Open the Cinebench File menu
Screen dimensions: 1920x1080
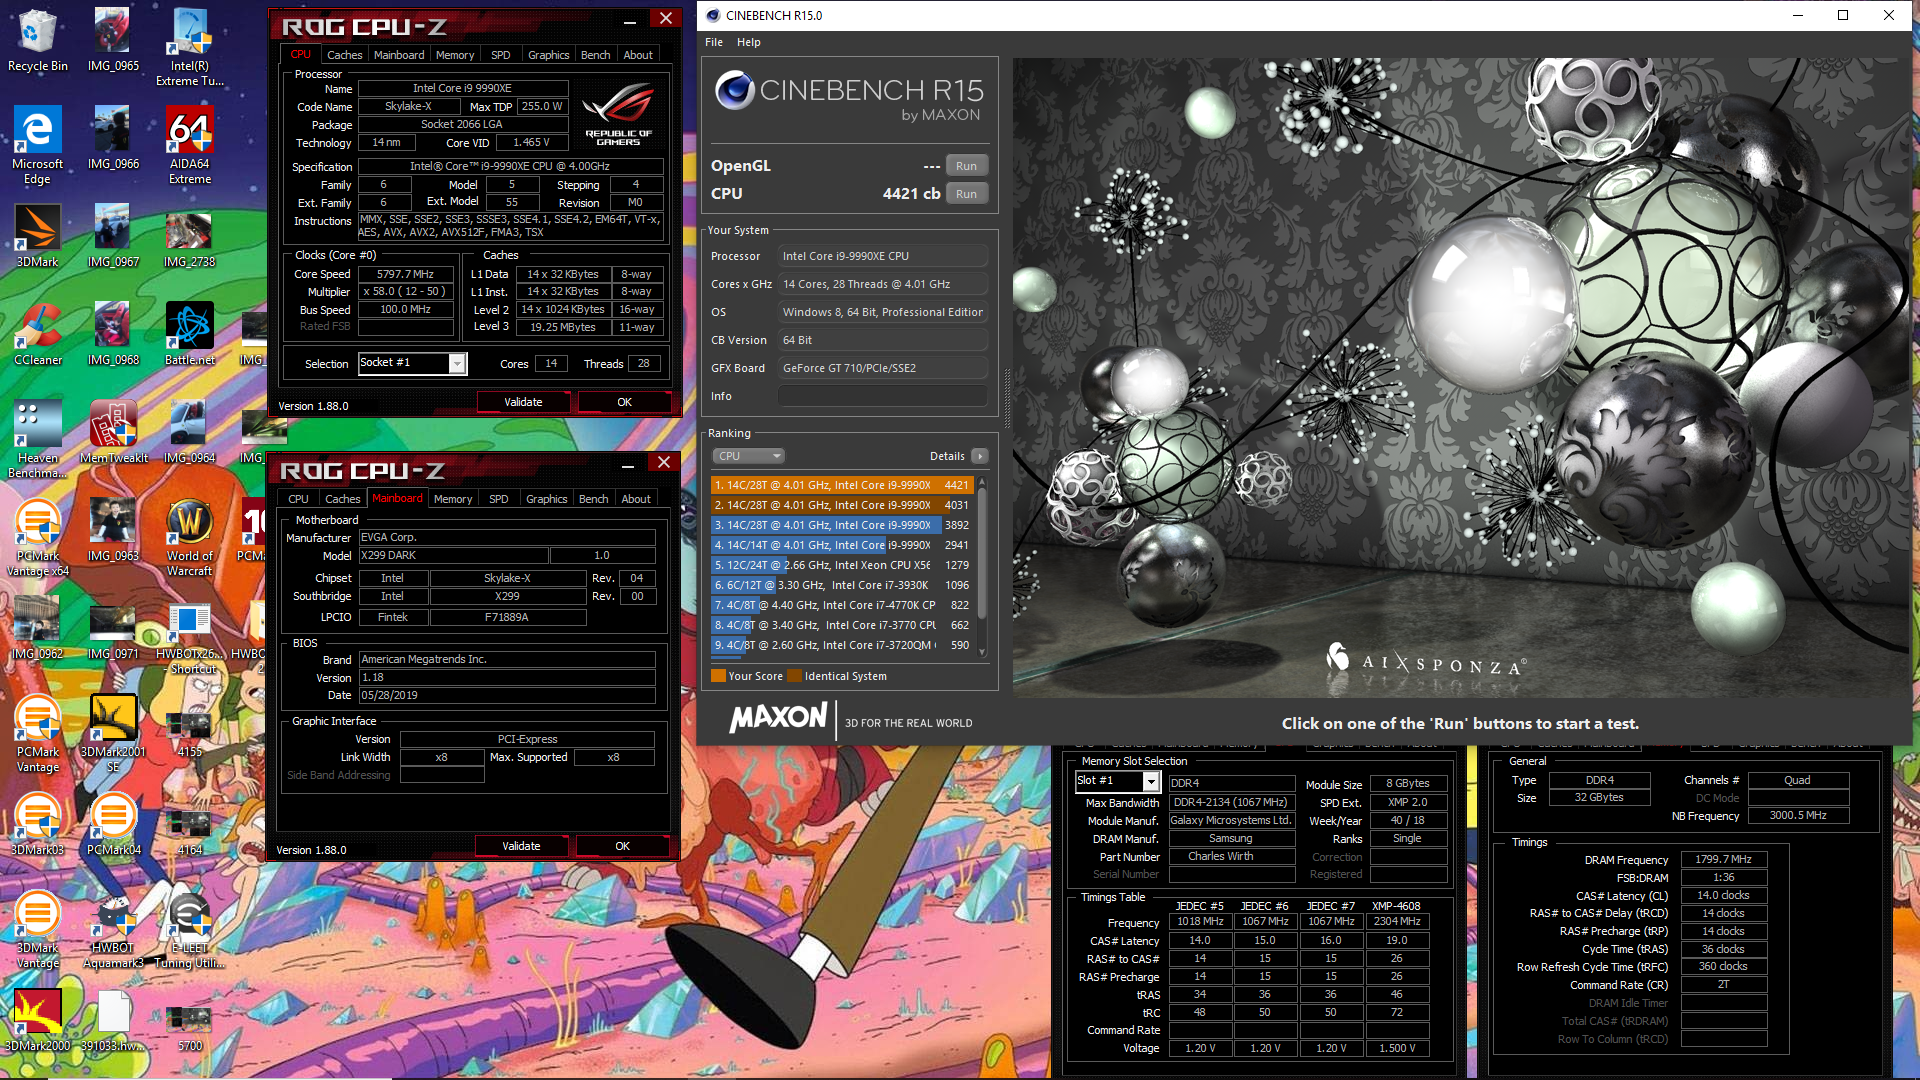tap(714, 42)
